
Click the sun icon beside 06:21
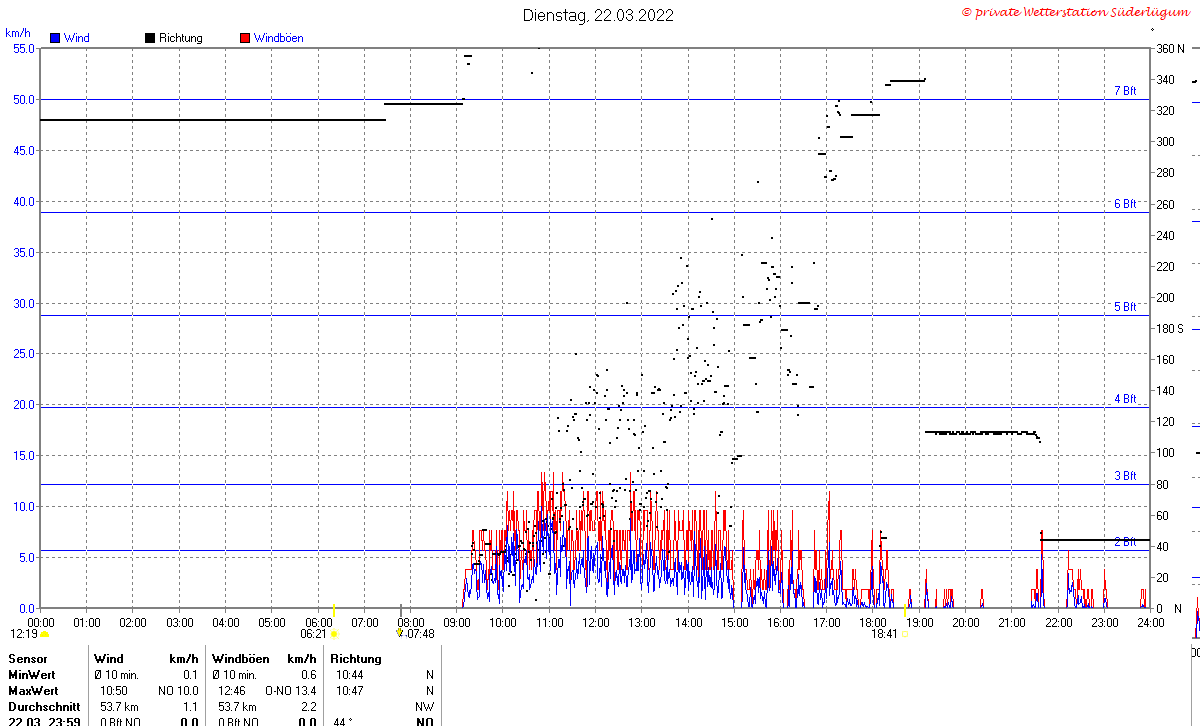334,634
